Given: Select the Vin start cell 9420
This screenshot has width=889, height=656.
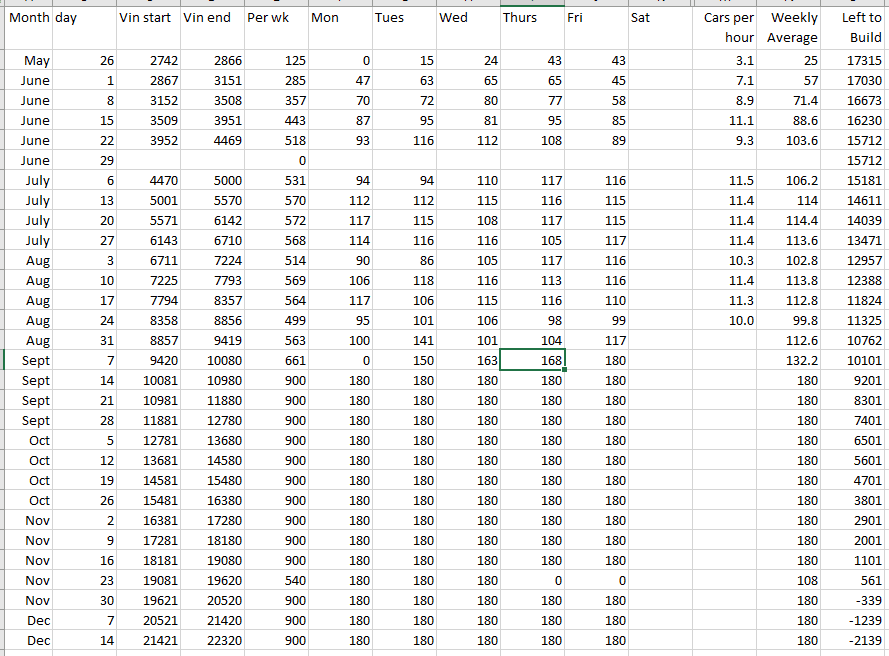Looking at the screenshot, I should tap(148, 360).
